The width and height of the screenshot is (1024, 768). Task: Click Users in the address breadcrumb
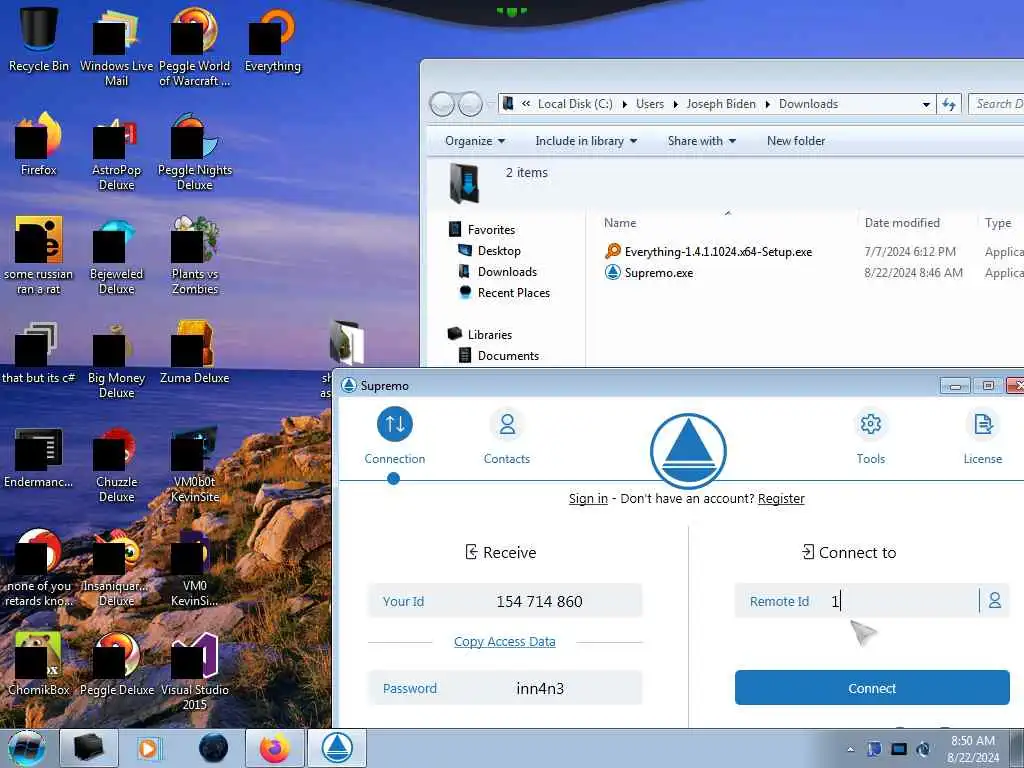tap(650, 104)
